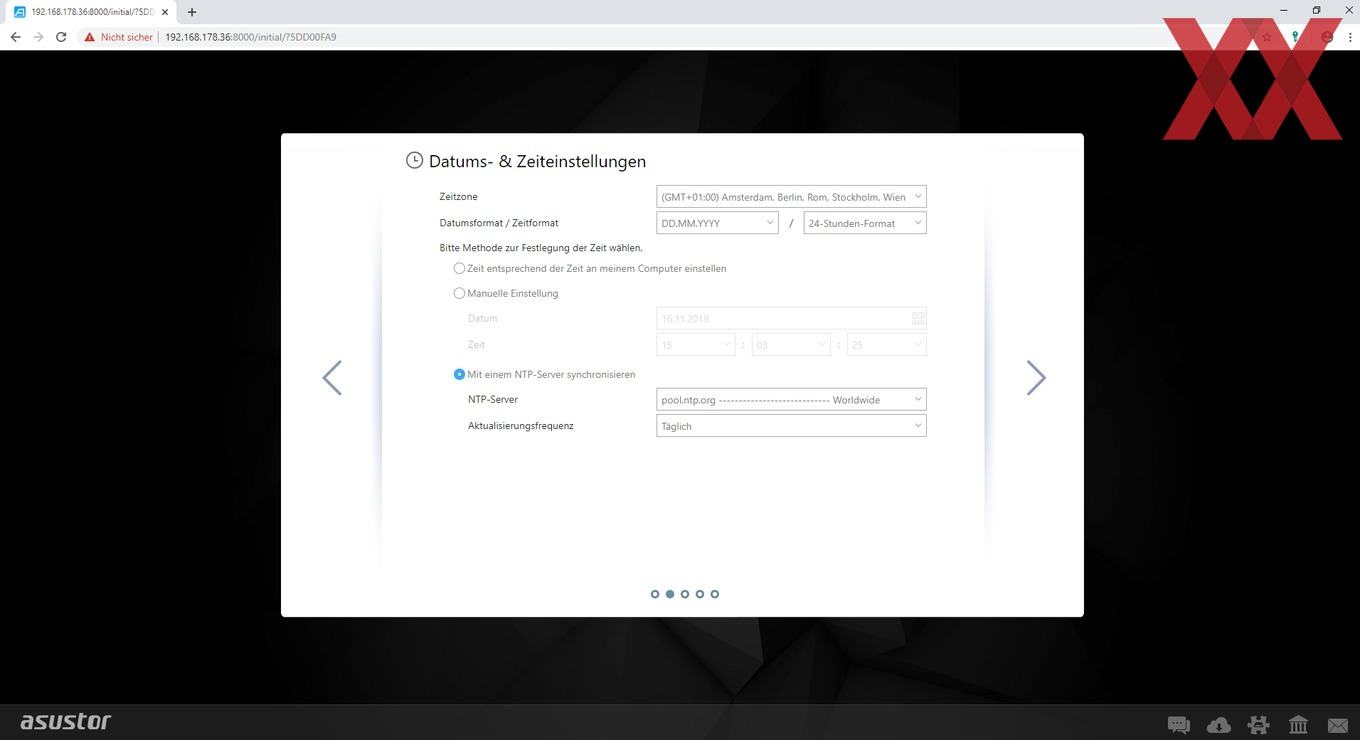Open the NTP-Server pool.ntp.org dropdown
The image size is (1360, 740).
click(x=791, y=399)
